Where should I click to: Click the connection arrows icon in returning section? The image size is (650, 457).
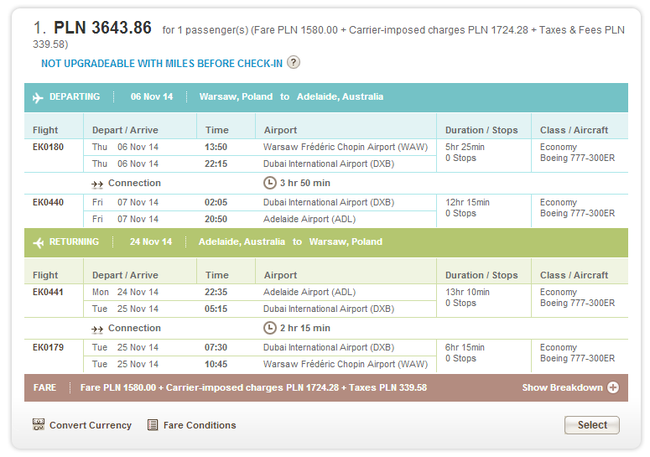[97, 328]
